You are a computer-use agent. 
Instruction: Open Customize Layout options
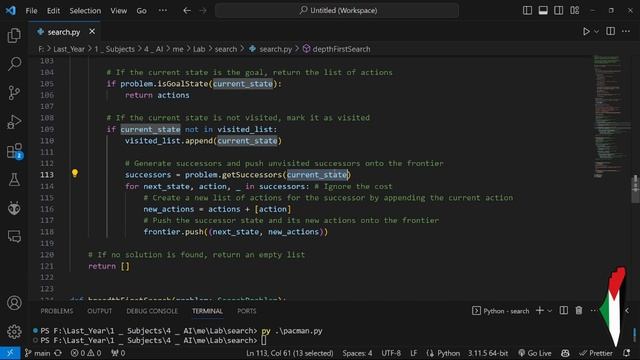(x=574, y=10)
